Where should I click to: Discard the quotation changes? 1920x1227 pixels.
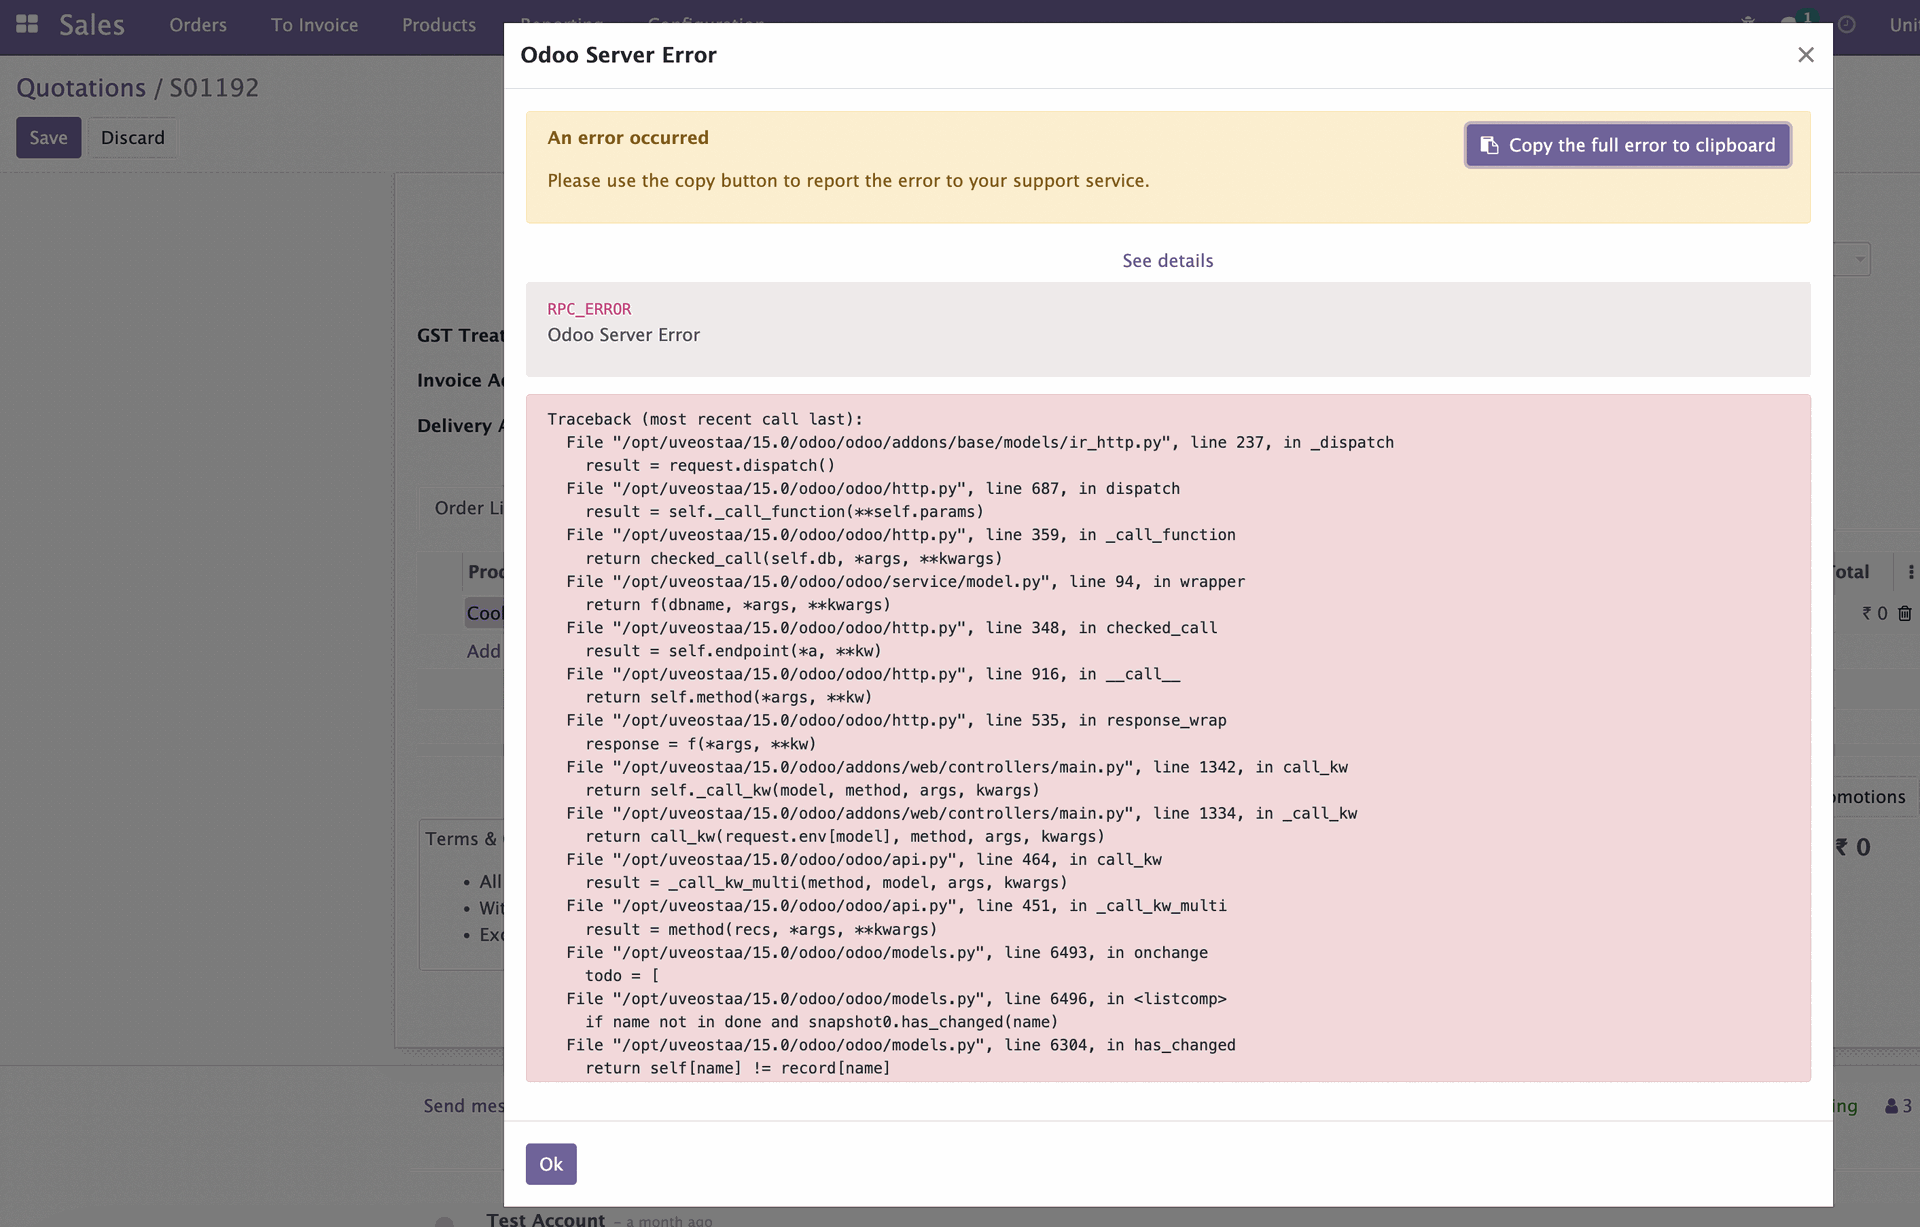pyautogui.click(x=132, y=138)
